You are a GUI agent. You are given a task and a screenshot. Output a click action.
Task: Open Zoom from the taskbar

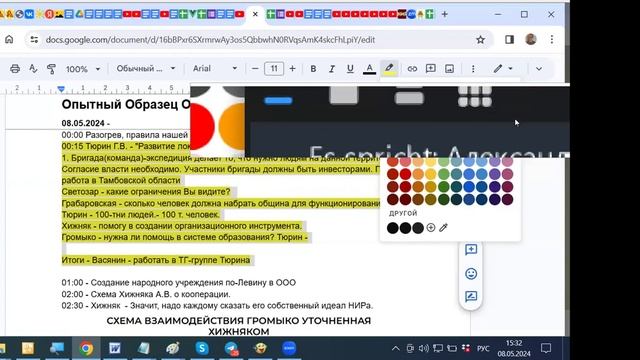(x=289, y=348)
